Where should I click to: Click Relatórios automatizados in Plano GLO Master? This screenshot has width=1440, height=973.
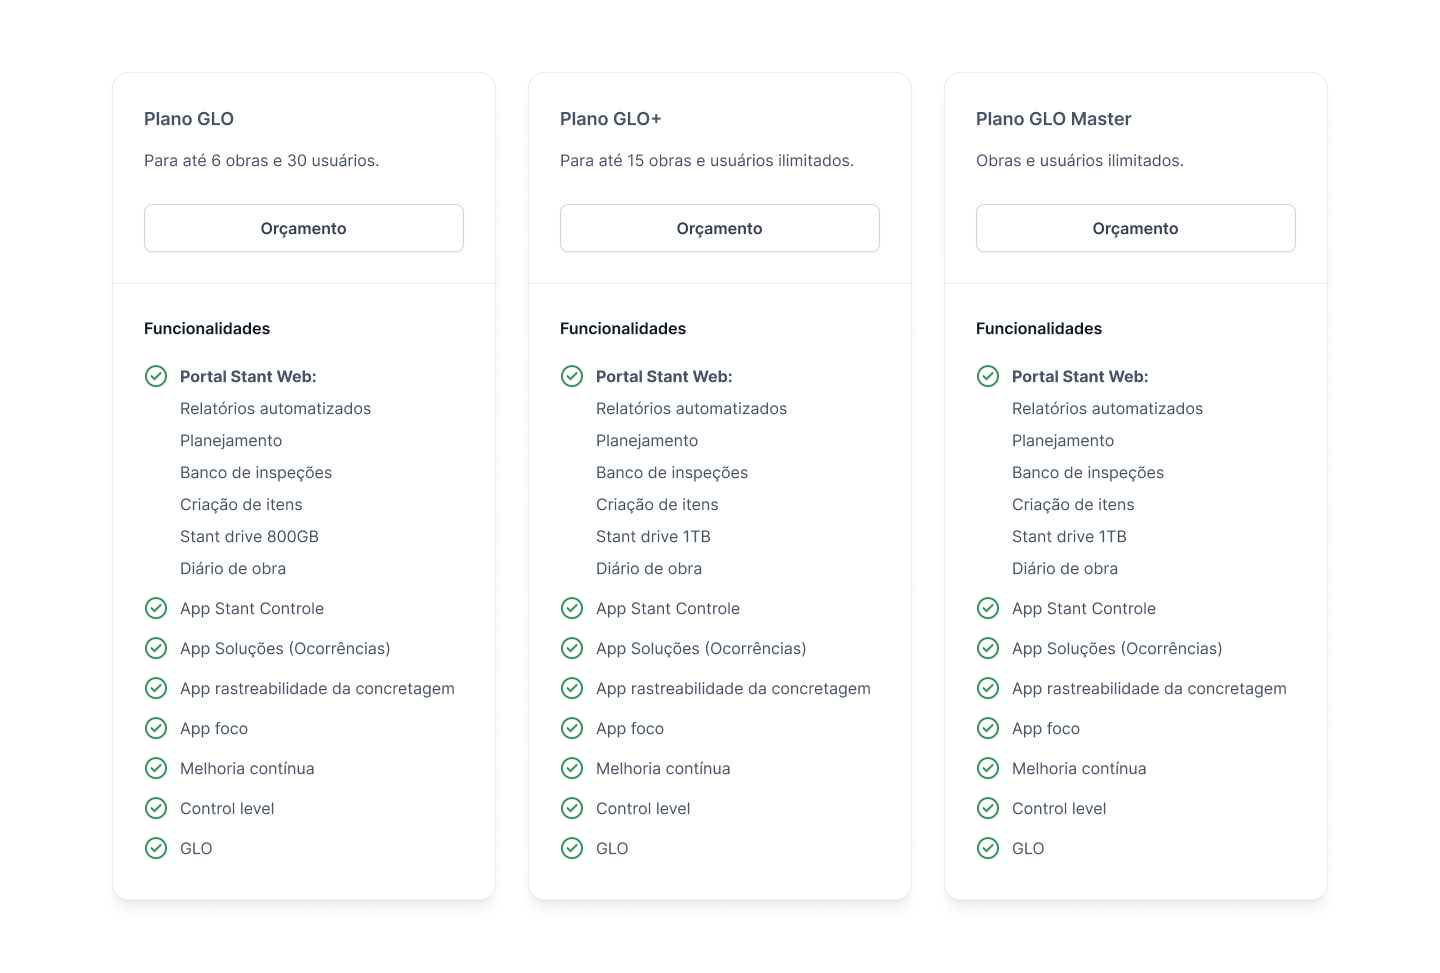pos(1107,409)
